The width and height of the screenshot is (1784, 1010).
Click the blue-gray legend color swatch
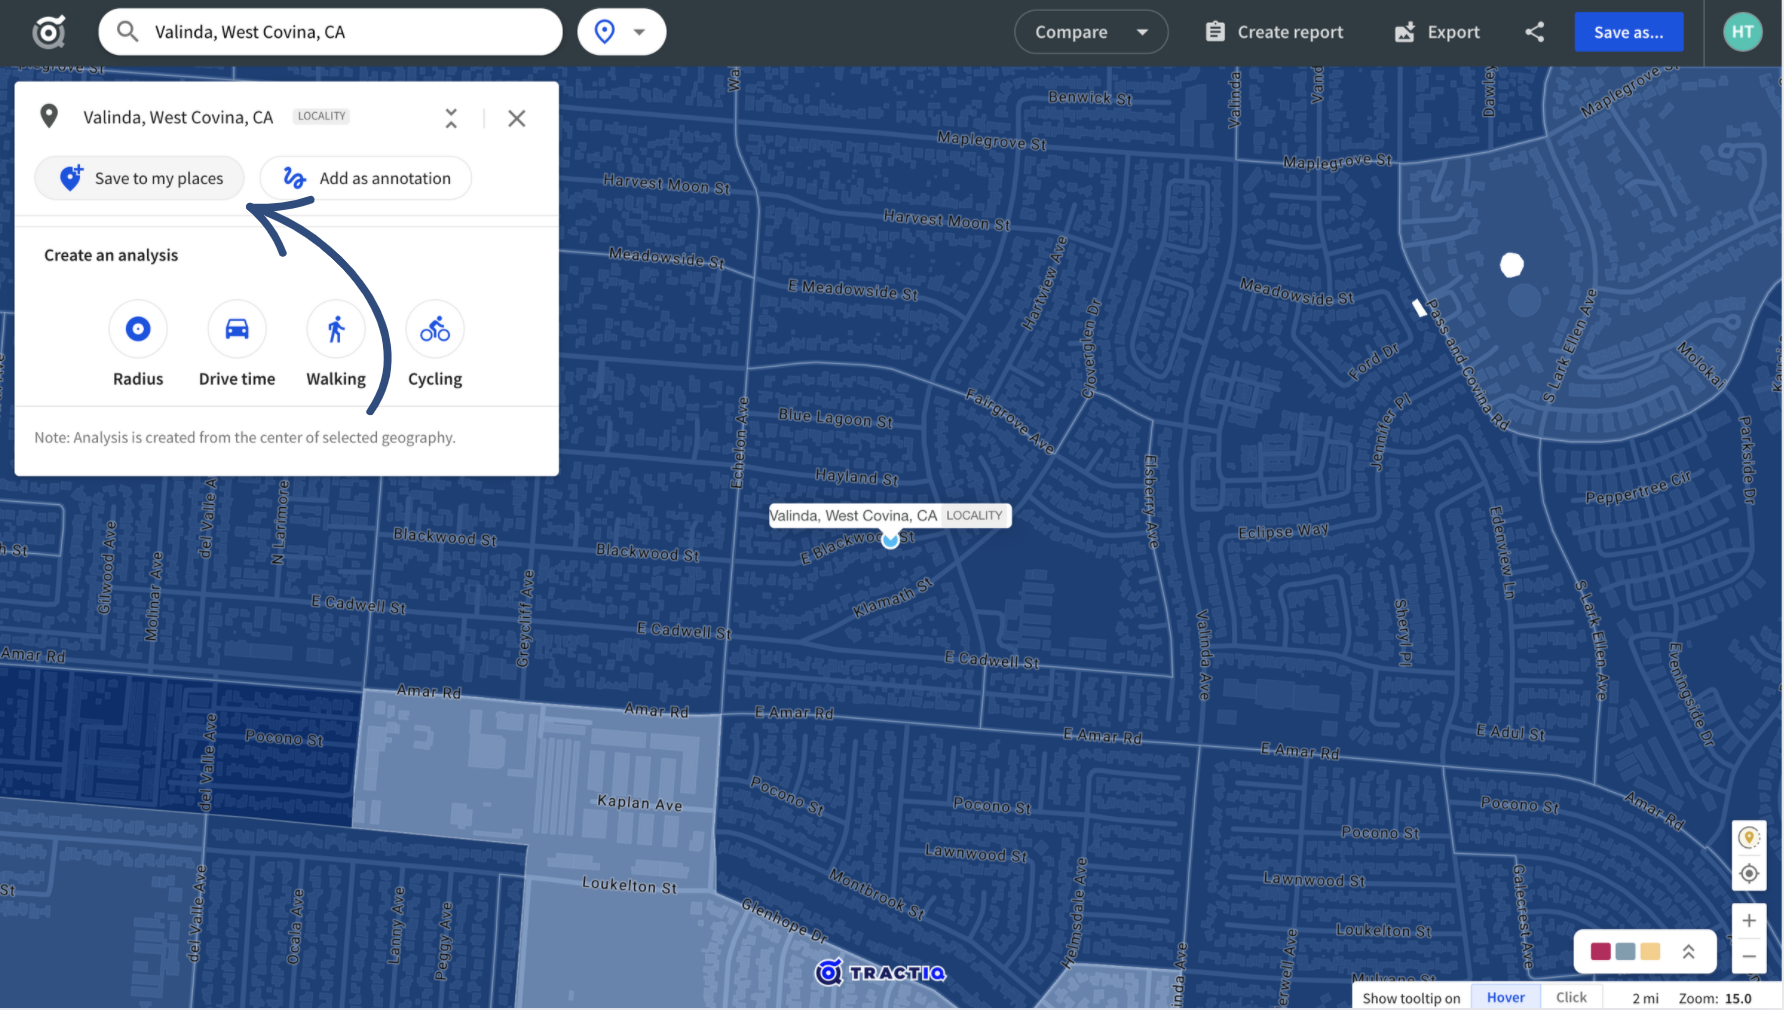tap(1625, 952)
